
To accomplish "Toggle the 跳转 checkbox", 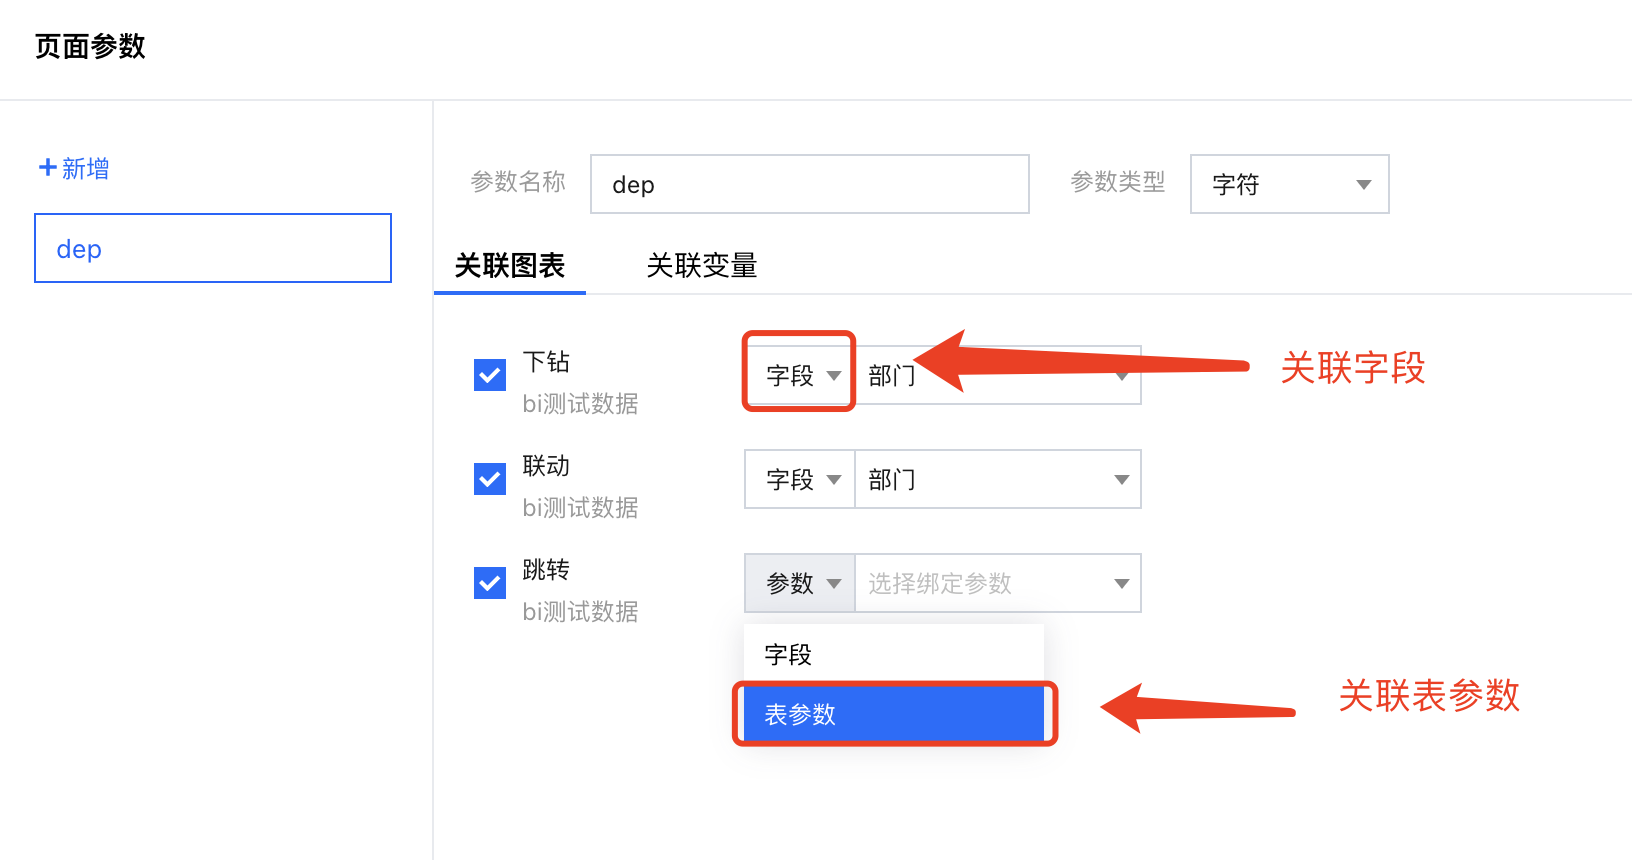I will (x=490, y=583).
